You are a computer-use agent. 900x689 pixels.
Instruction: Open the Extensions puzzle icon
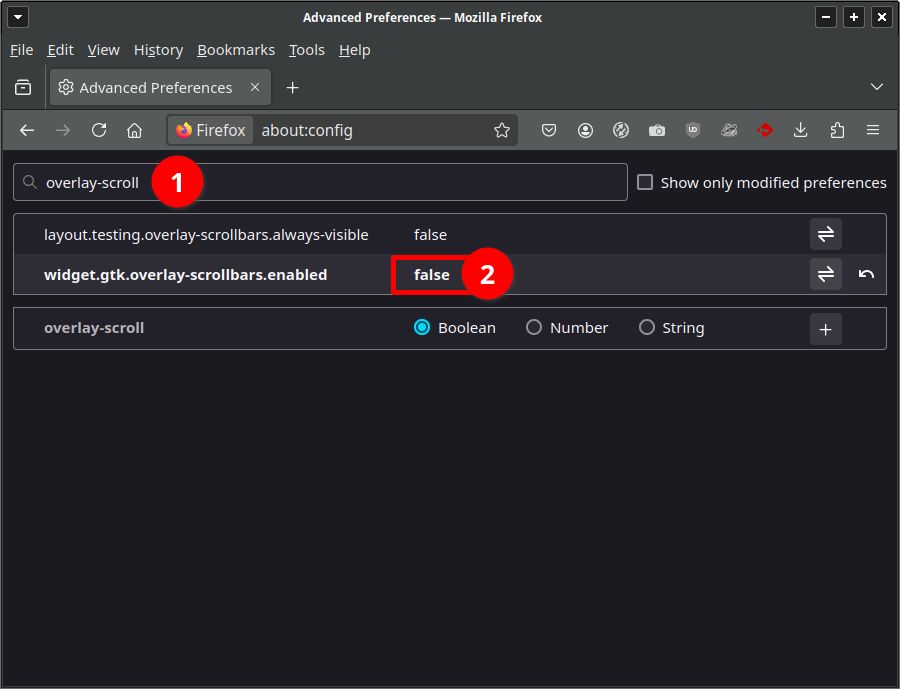837,130
